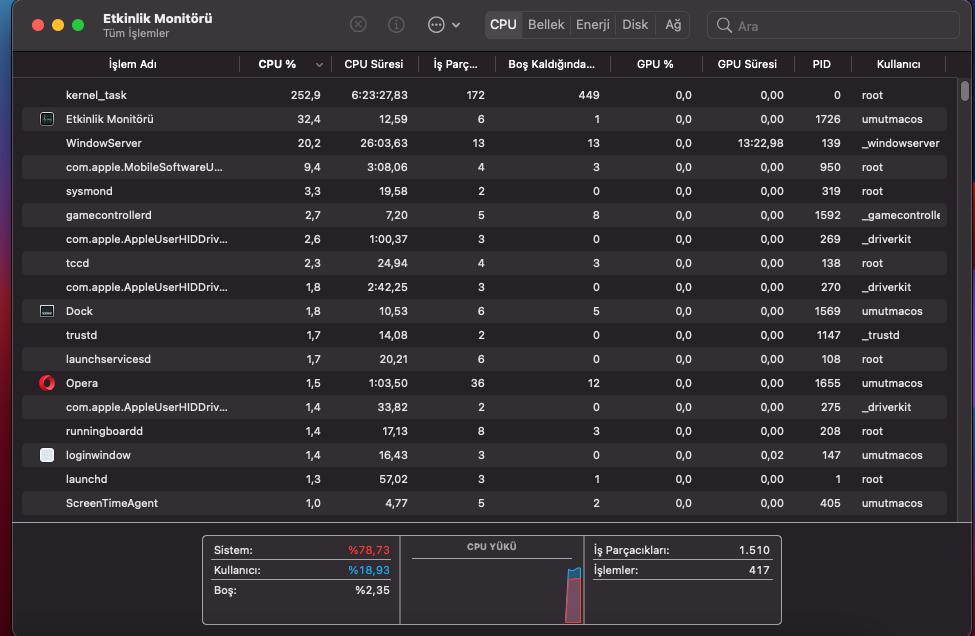Click the stop process (X) toolbar icon
Viewport: 975px width, 636px height.
tap(358, 25)
